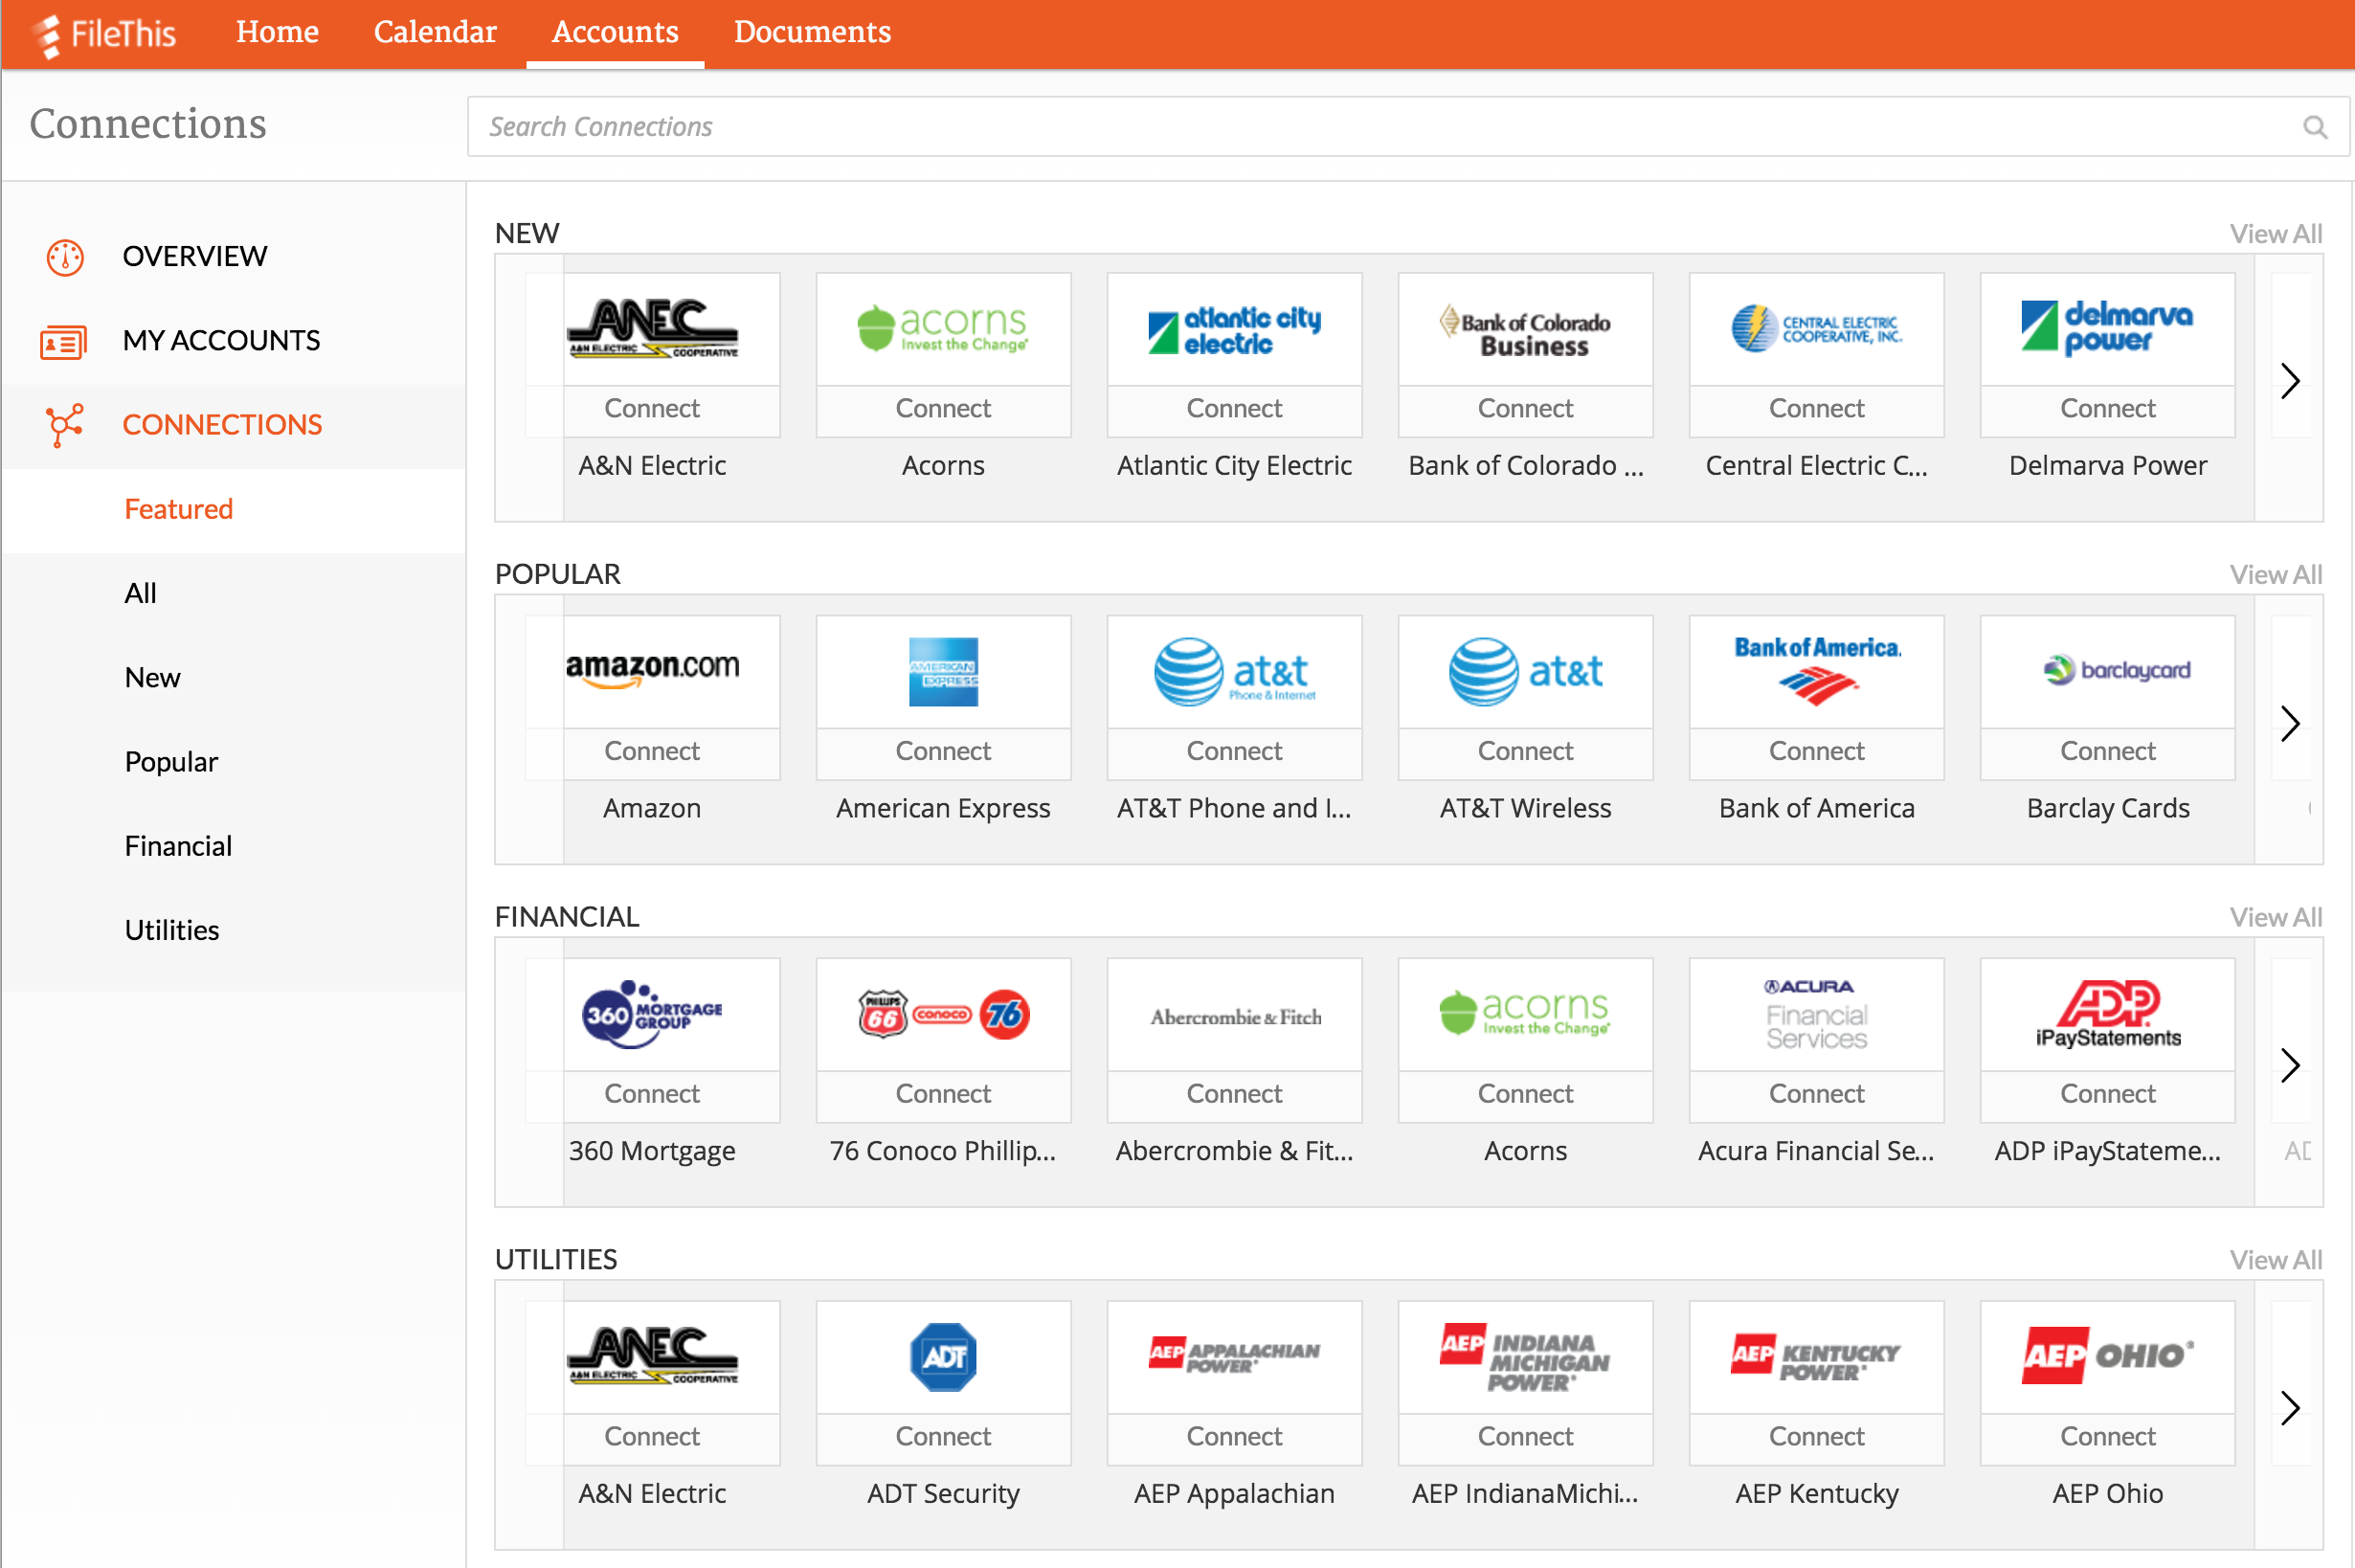Select Utilities in the sidebar filter
Screen dimensions: 2355x1568
(172, 930)
